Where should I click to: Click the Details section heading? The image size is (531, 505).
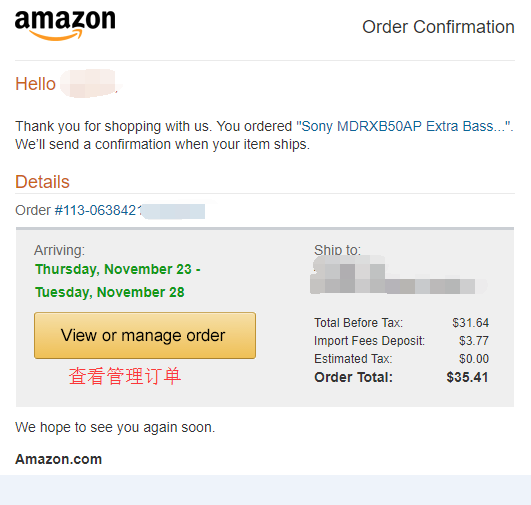click(x=42, y=182)
